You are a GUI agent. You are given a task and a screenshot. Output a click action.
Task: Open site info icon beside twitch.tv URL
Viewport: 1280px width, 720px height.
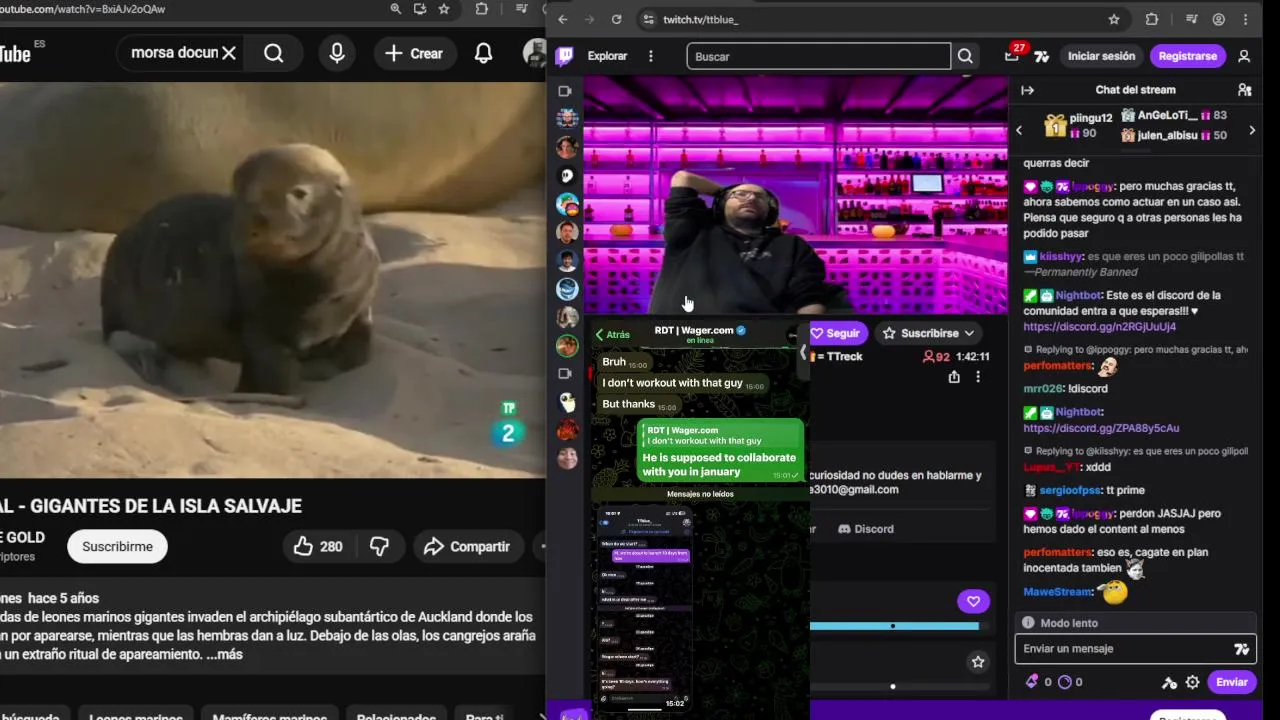click(648, 19)
